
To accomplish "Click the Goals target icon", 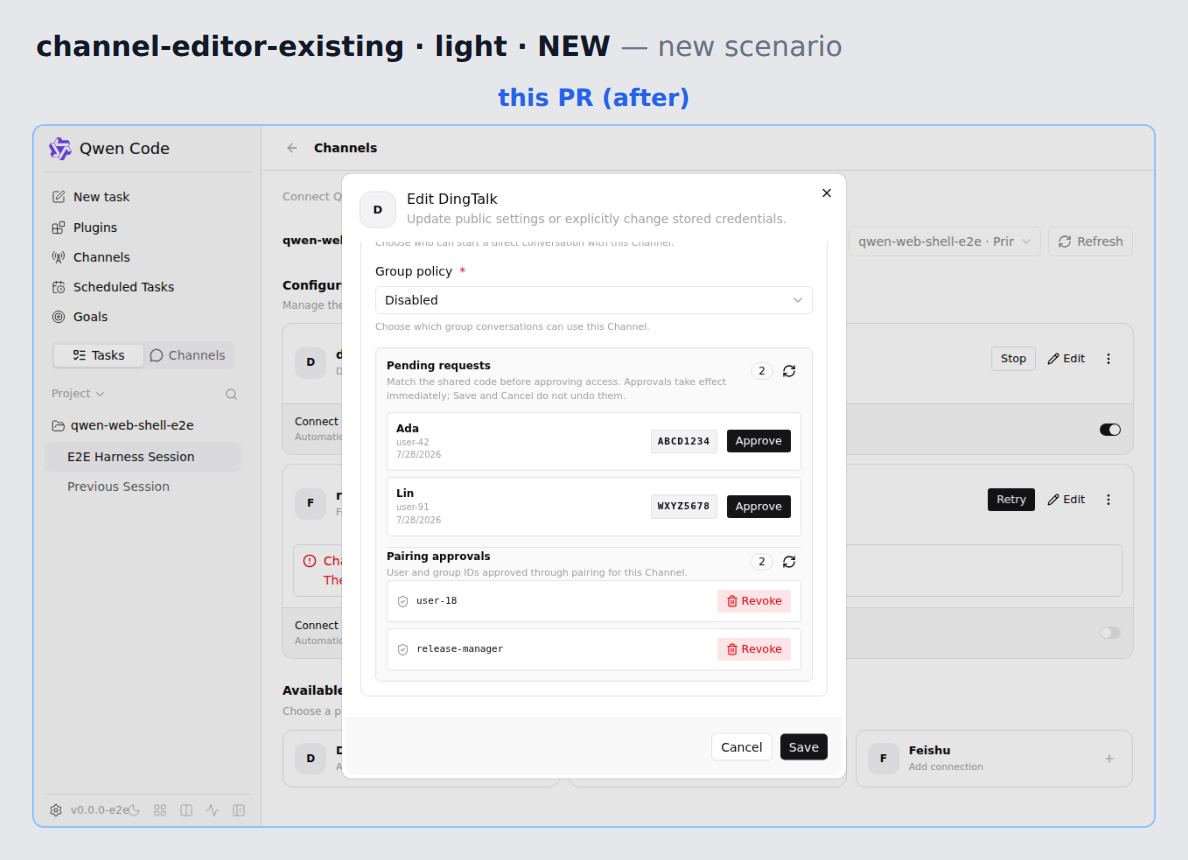I will pyautogui.click(x=58, y=317).
